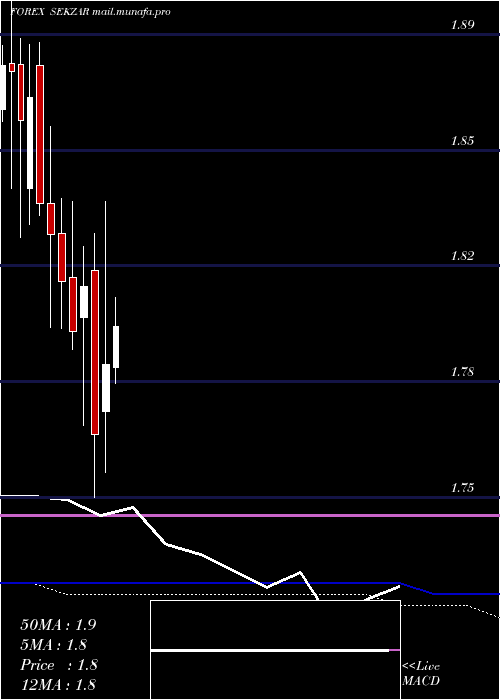500x700 pixels.
Task: Click the 1.78 price axis label
Action: pyautogui.click(x=462, y=372)
